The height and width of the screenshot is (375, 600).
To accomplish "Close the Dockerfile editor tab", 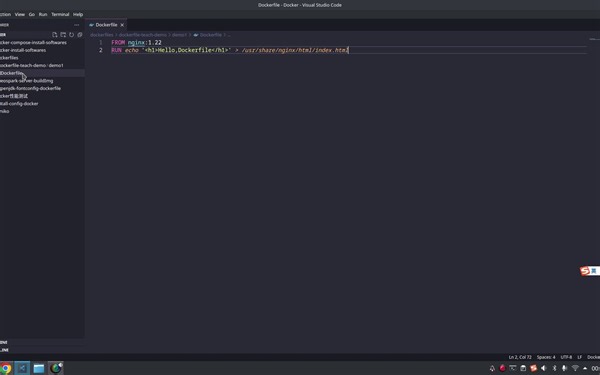I will tap(122, 25).
